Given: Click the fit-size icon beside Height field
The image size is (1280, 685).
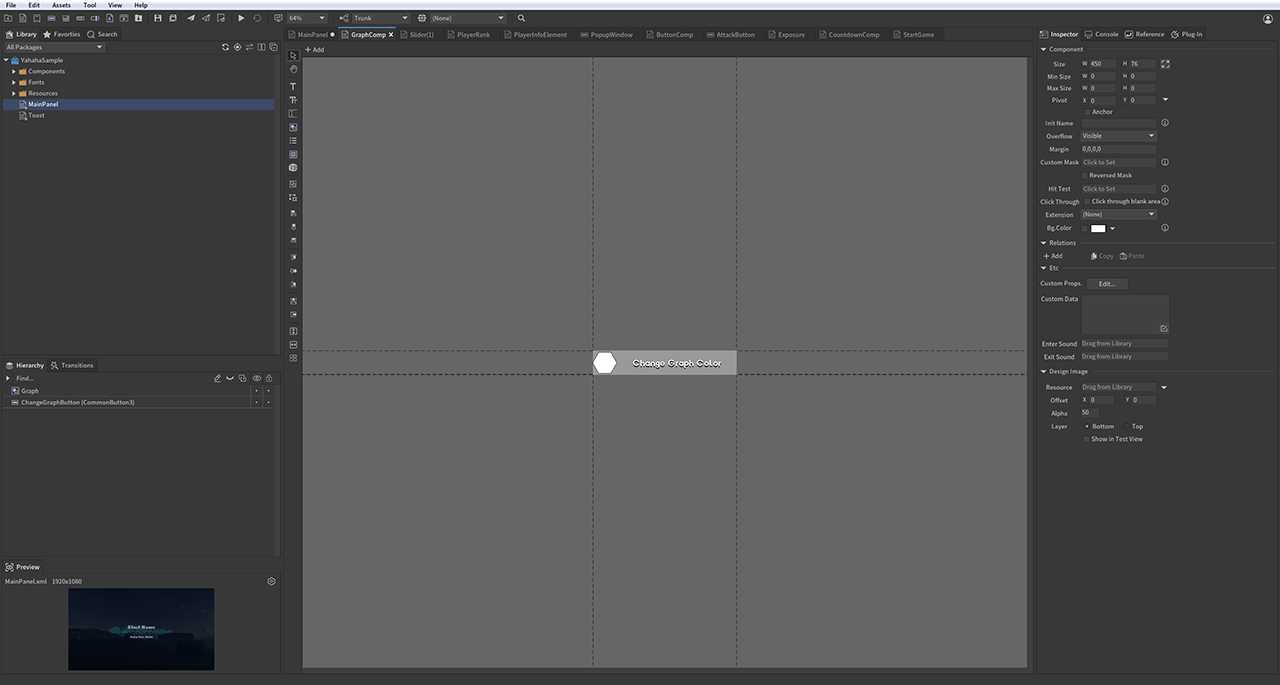Looking at the screenshot, I should click(x=1165, y=64).
